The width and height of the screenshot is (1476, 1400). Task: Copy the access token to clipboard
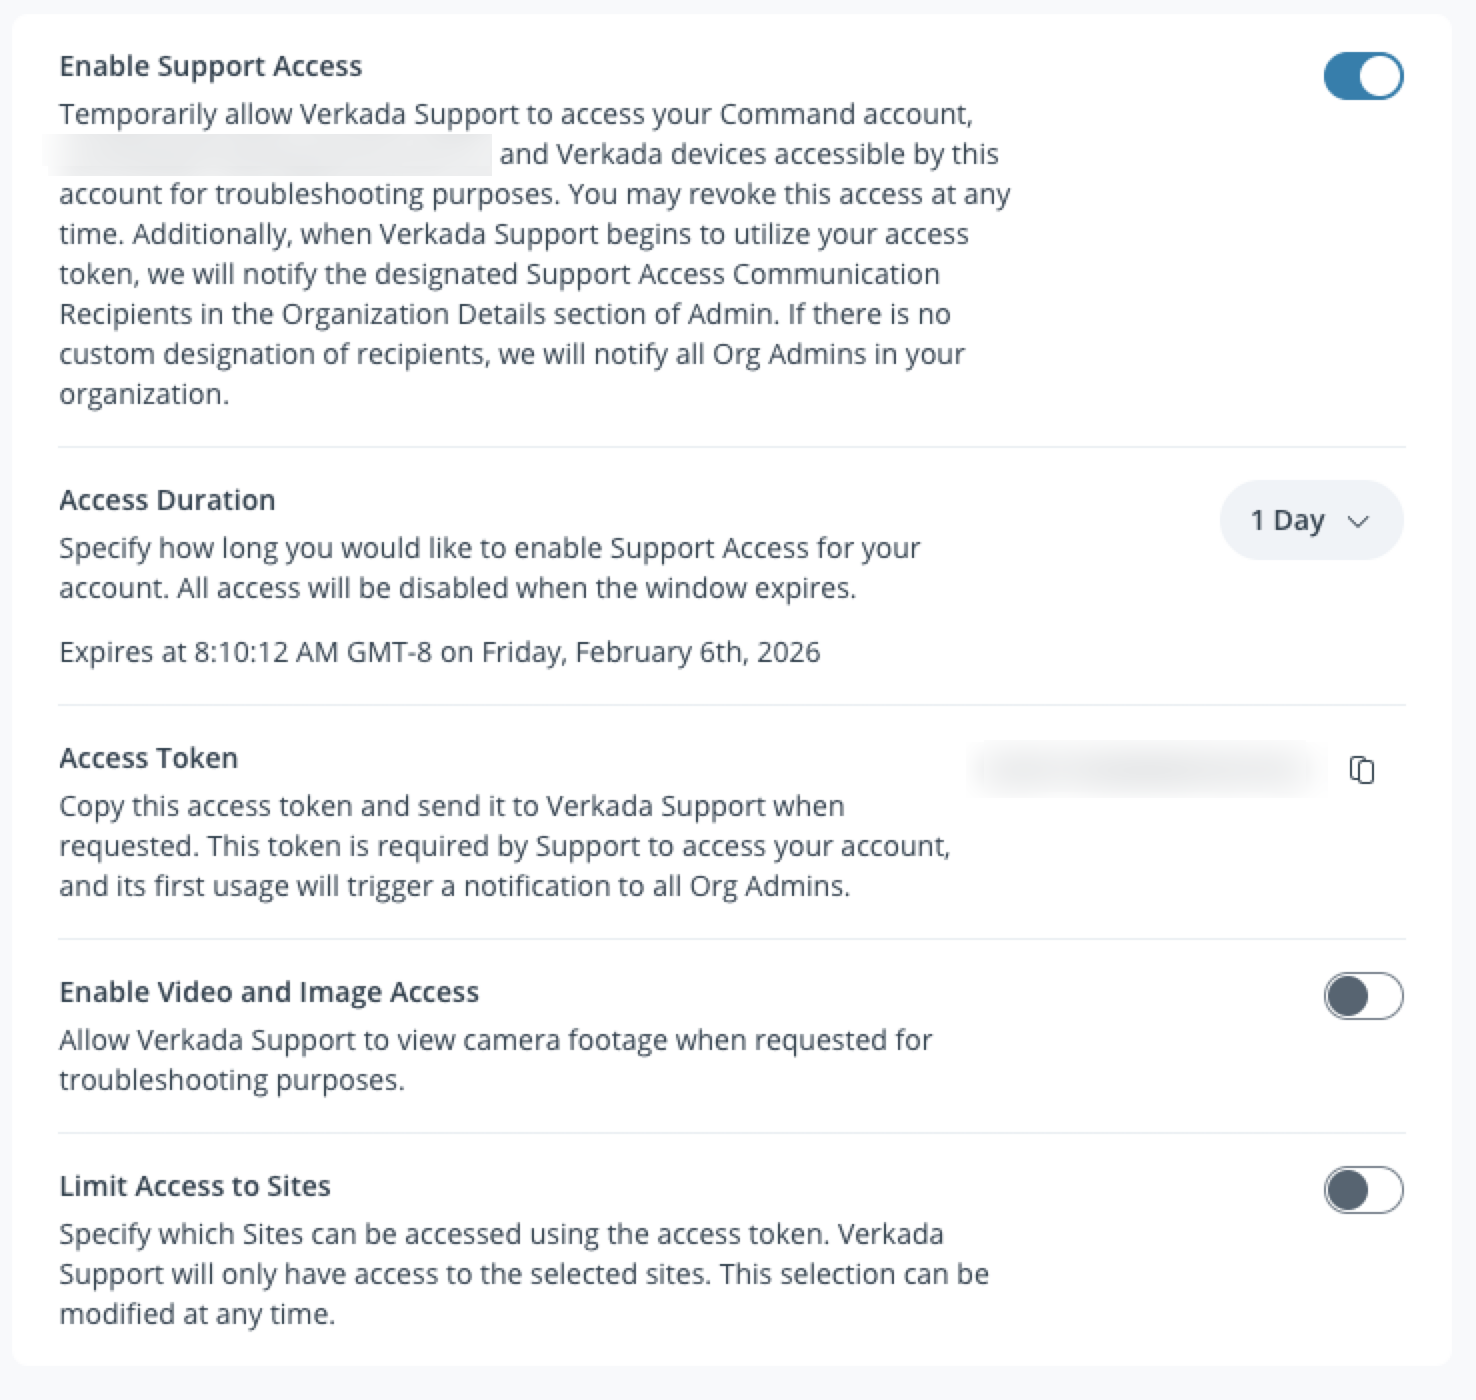pos(1362,770)
